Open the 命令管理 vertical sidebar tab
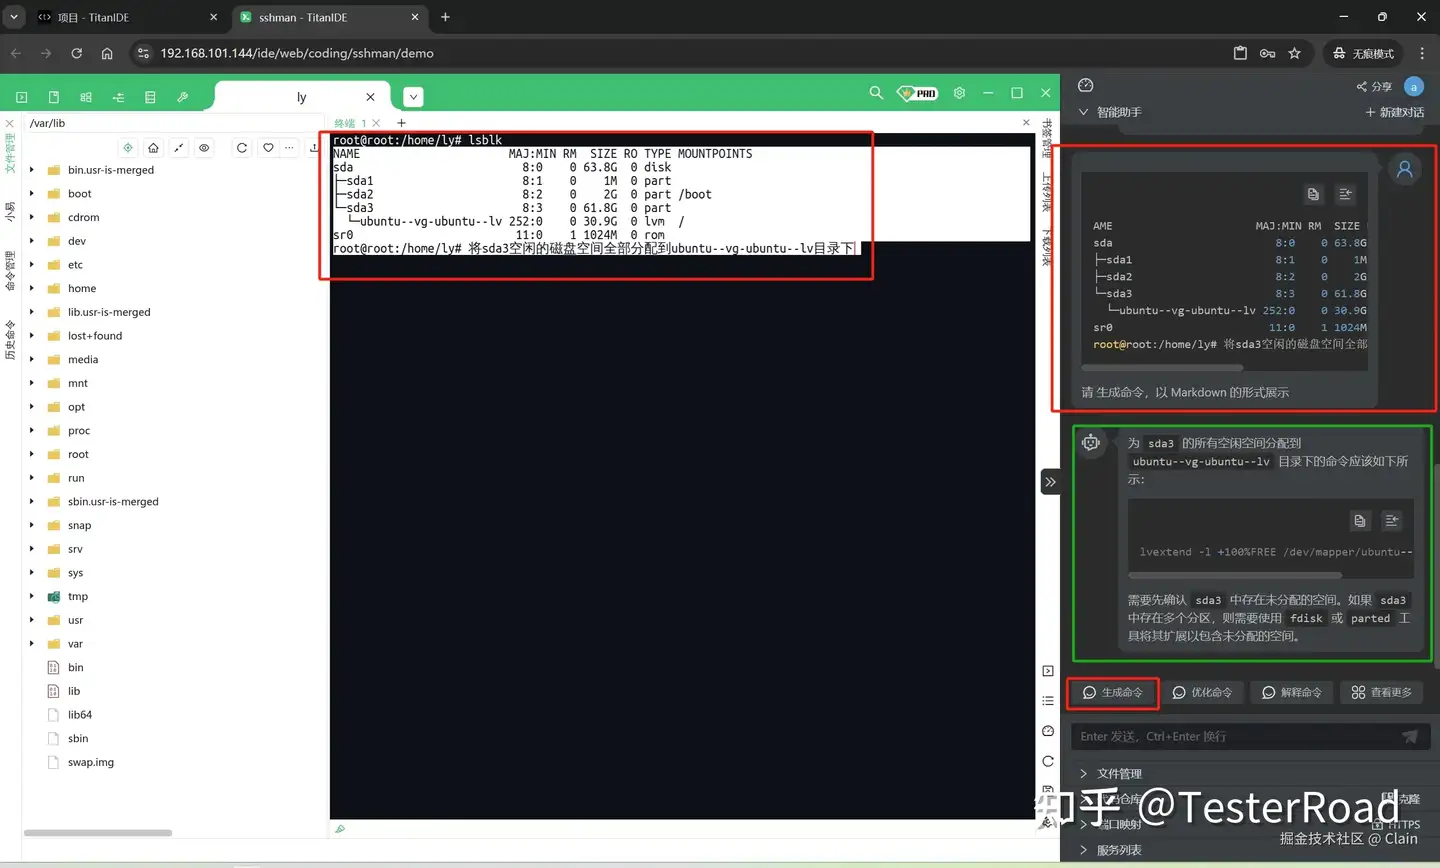1440x868 pixels. pos(10,271)
